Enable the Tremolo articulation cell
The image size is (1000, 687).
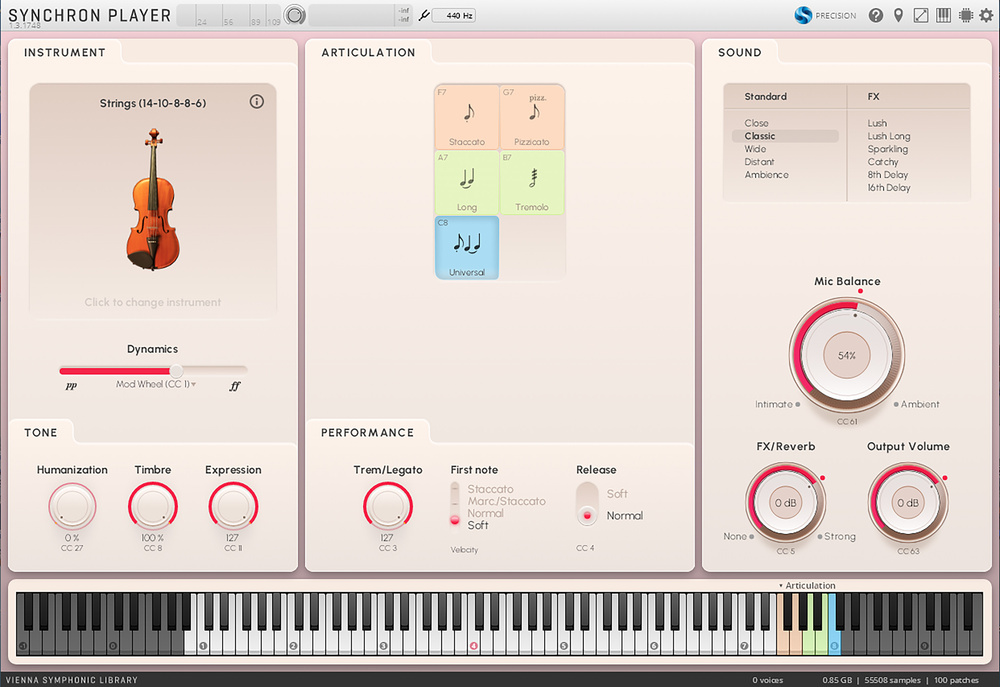click(532, 182)
